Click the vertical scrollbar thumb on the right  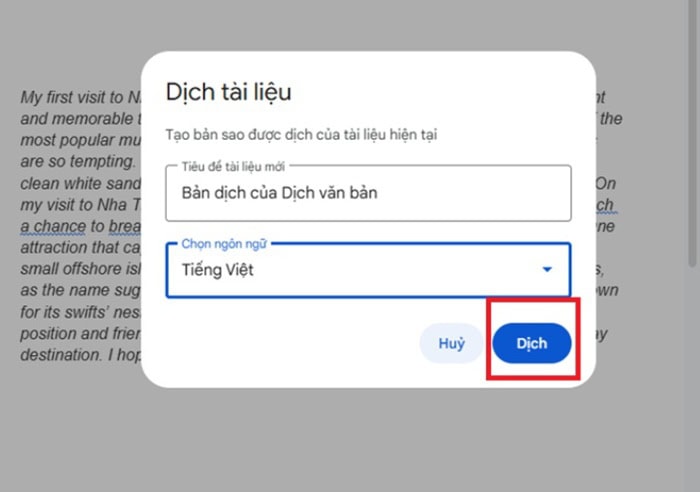pos(693,134)
